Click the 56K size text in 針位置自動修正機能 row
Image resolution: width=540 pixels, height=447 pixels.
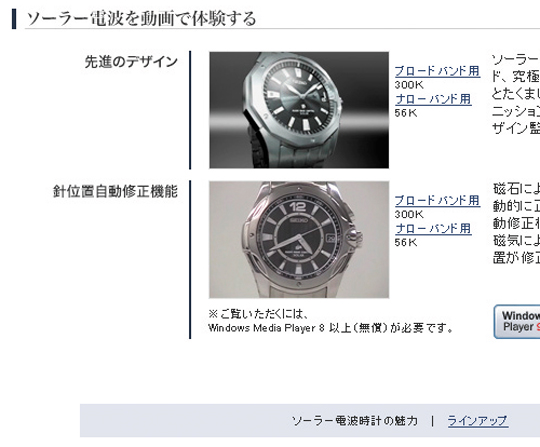click(x=406, y=242)
